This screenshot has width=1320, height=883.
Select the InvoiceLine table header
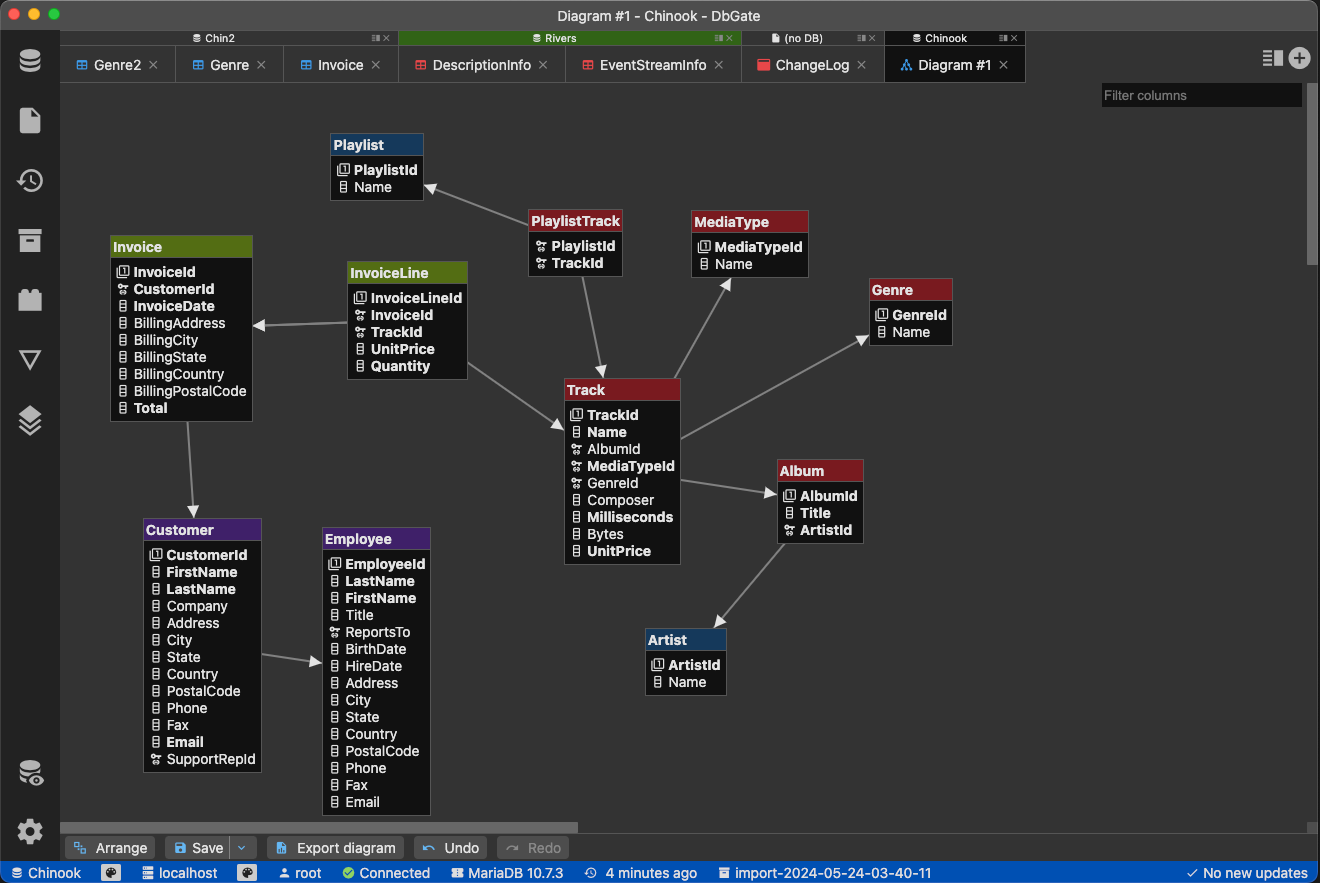[407, 273]
